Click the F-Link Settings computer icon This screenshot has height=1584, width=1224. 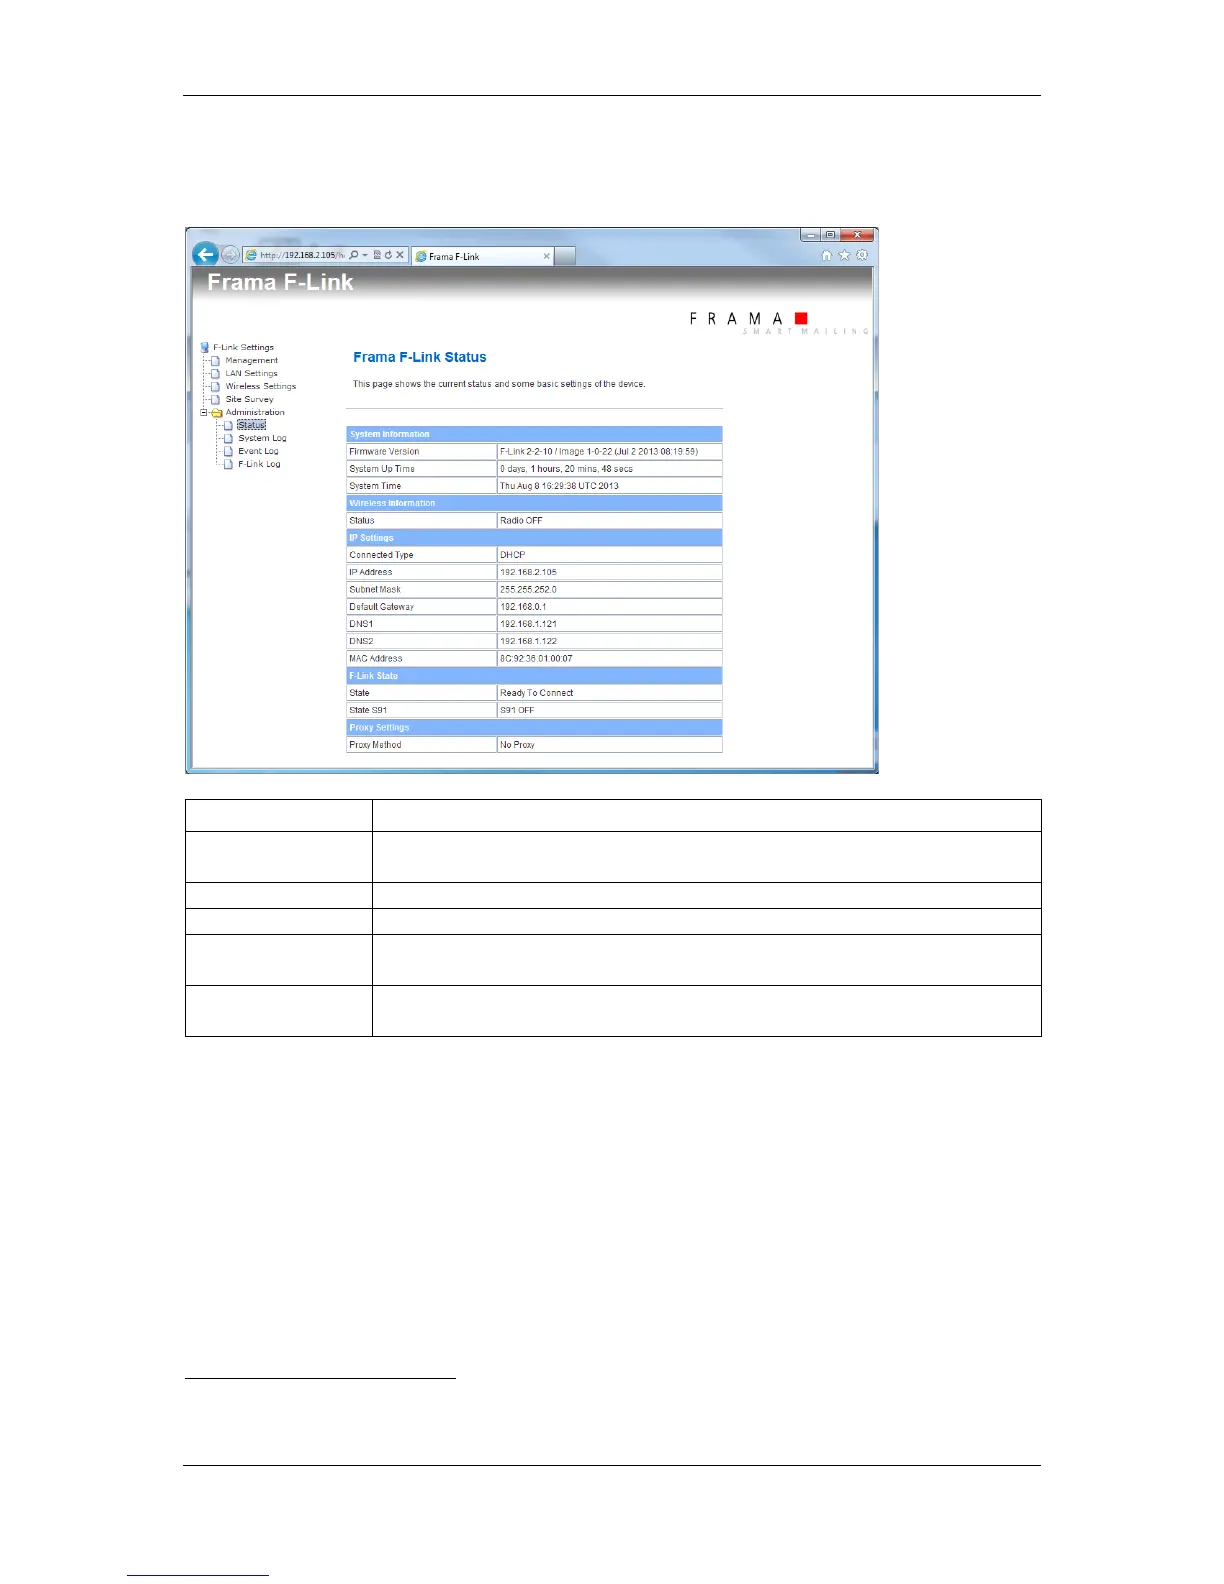point(205,347)
